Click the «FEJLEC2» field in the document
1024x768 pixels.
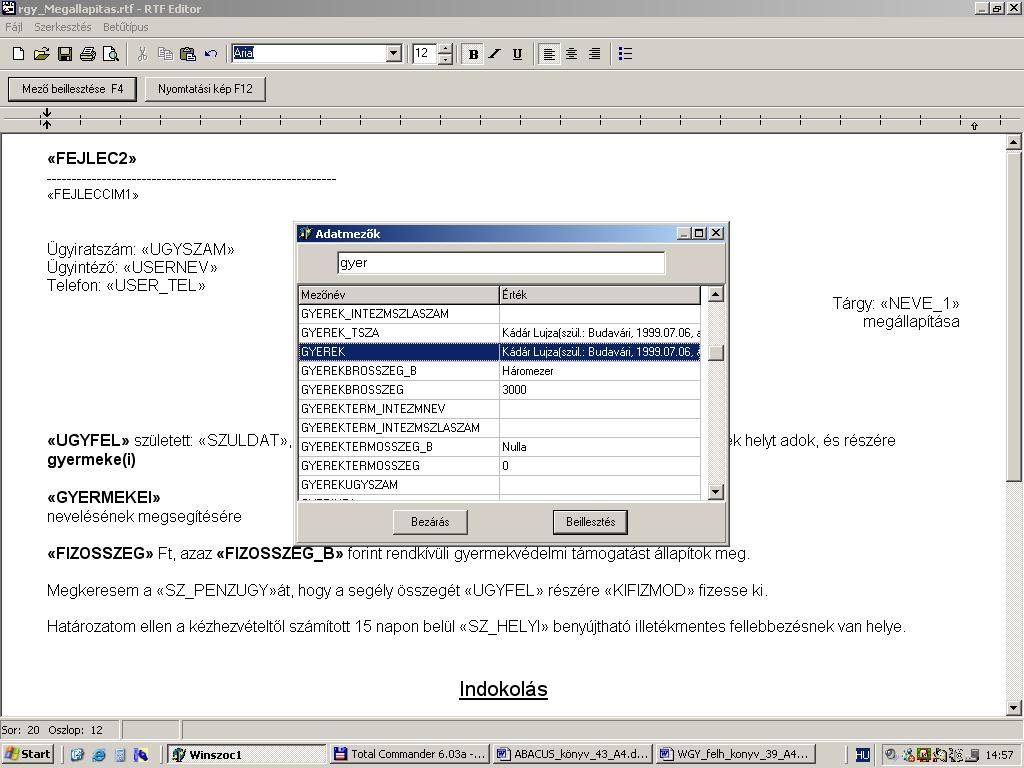click(x=91, y=159)
